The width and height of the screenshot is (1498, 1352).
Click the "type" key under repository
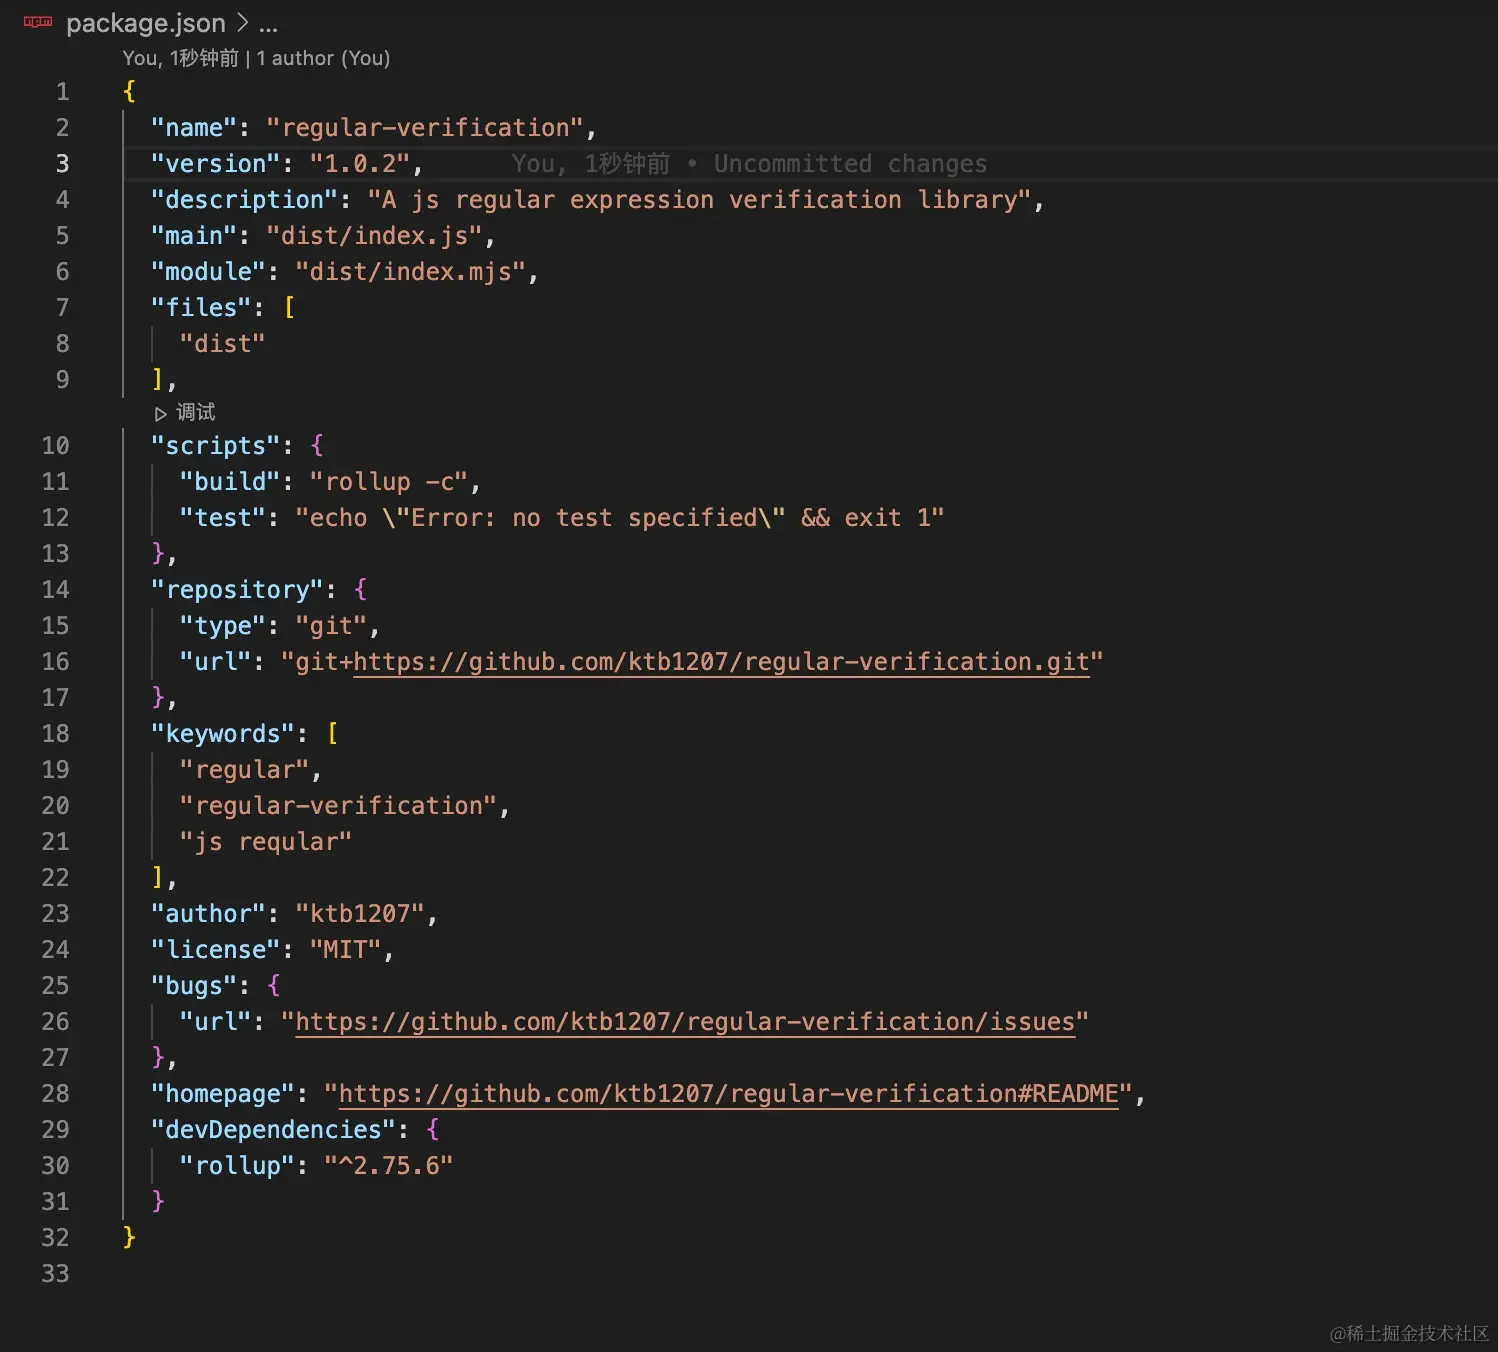click(223, 626)
